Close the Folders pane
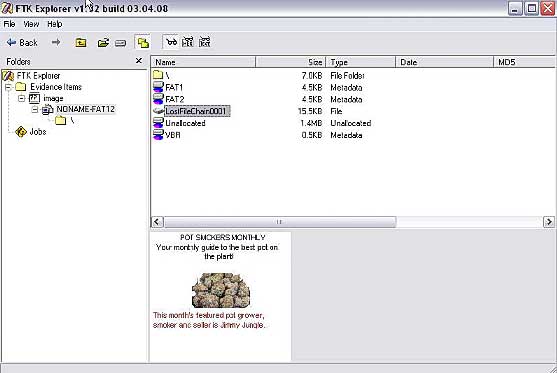This screenshot has width=557, height=373. coord(139,61)
